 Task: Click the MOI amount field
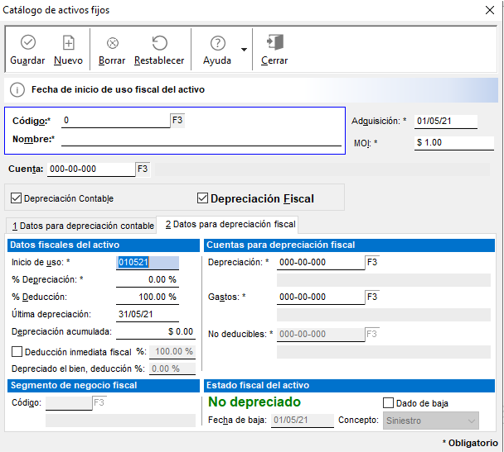click(x=454, y=143)
